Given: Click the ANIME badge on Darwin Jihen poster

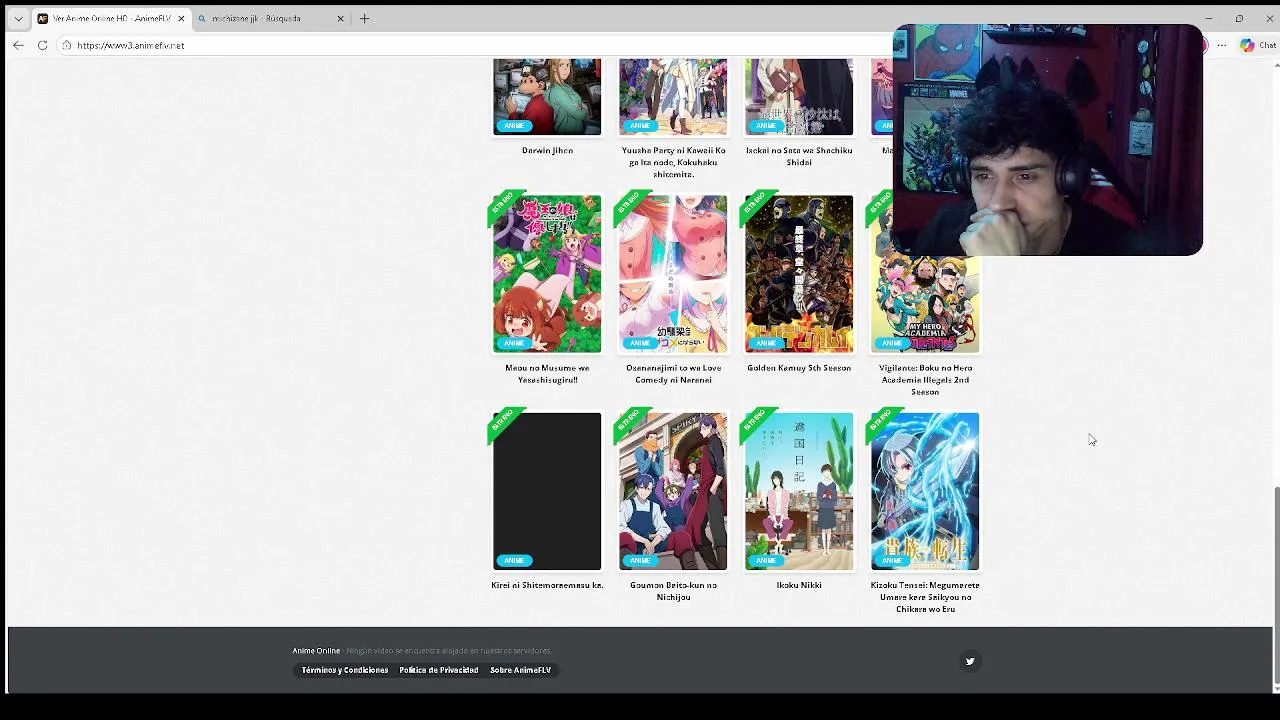Looking at the screenshot, I should coord(514,126).
